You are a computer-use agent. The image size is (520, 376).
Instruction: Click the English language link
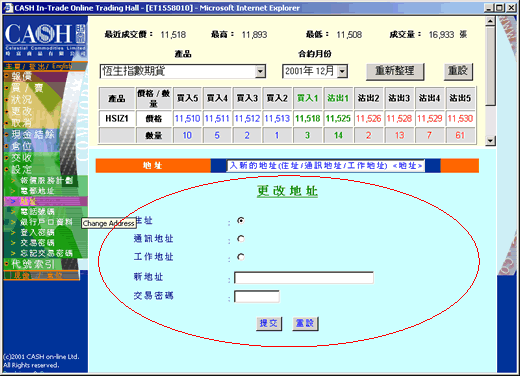point(62,66)
